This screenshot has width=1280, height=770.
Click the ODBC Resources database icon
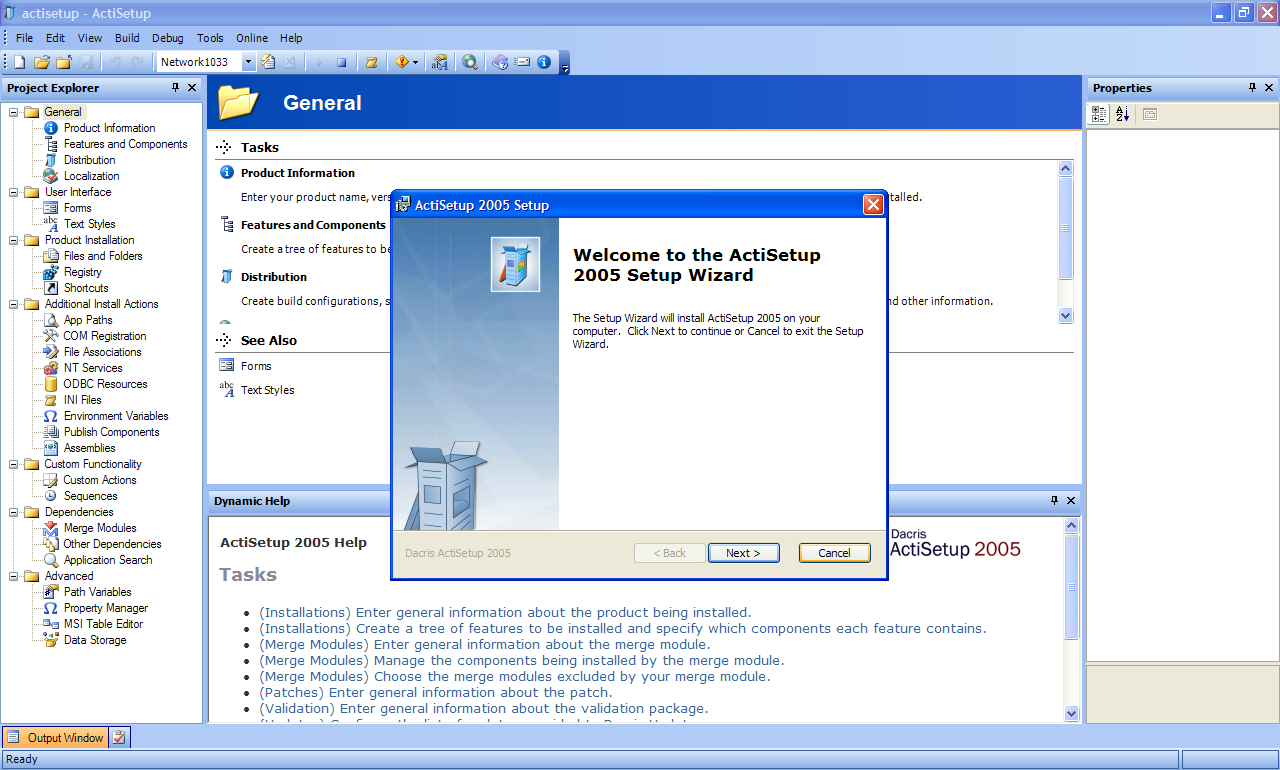coord(51,384)
